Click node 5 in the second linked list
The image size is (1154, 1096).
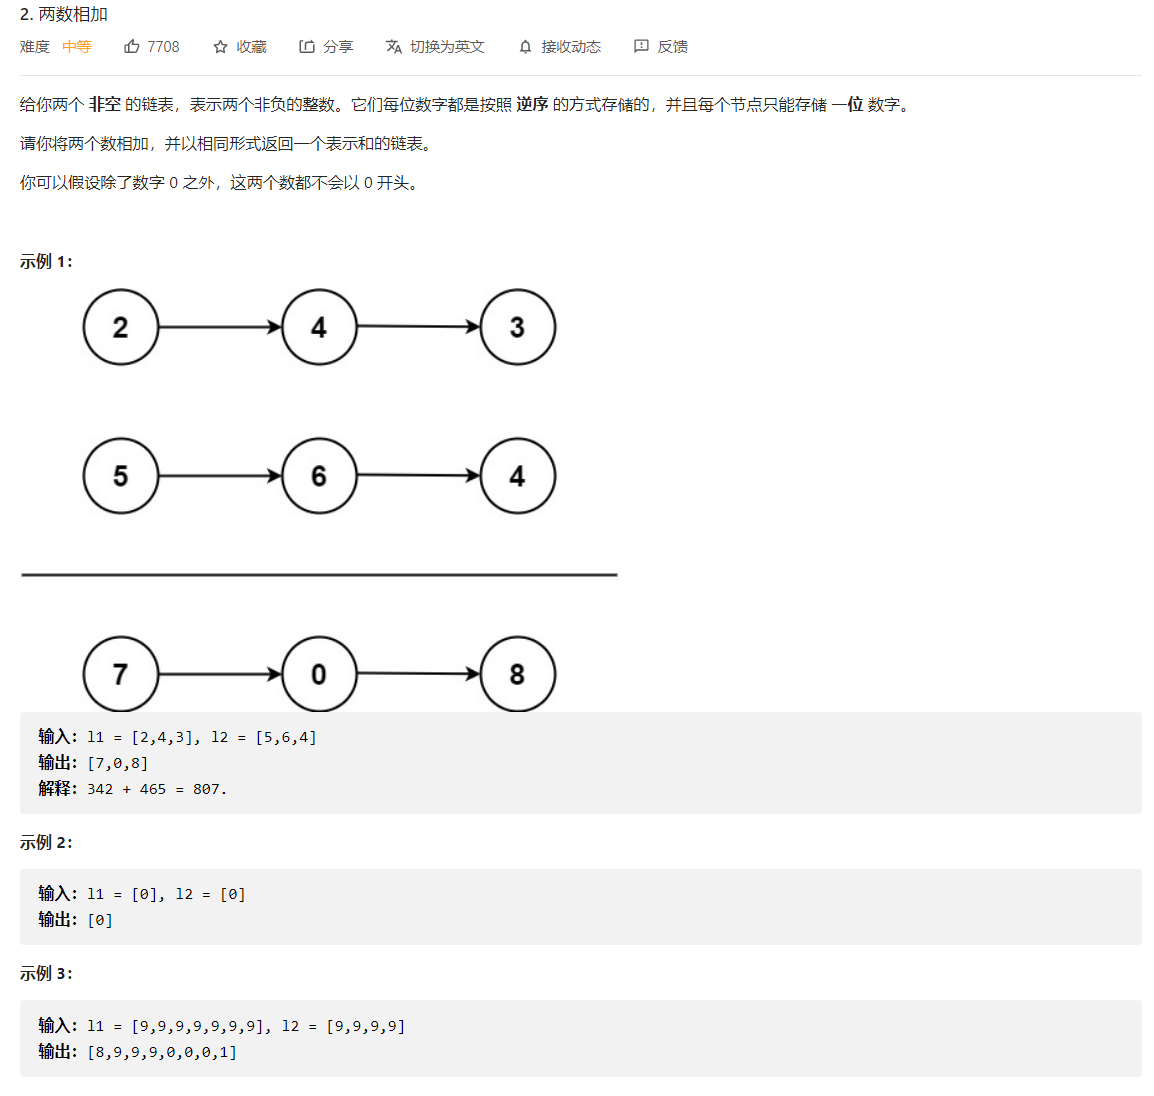point(121,476)
